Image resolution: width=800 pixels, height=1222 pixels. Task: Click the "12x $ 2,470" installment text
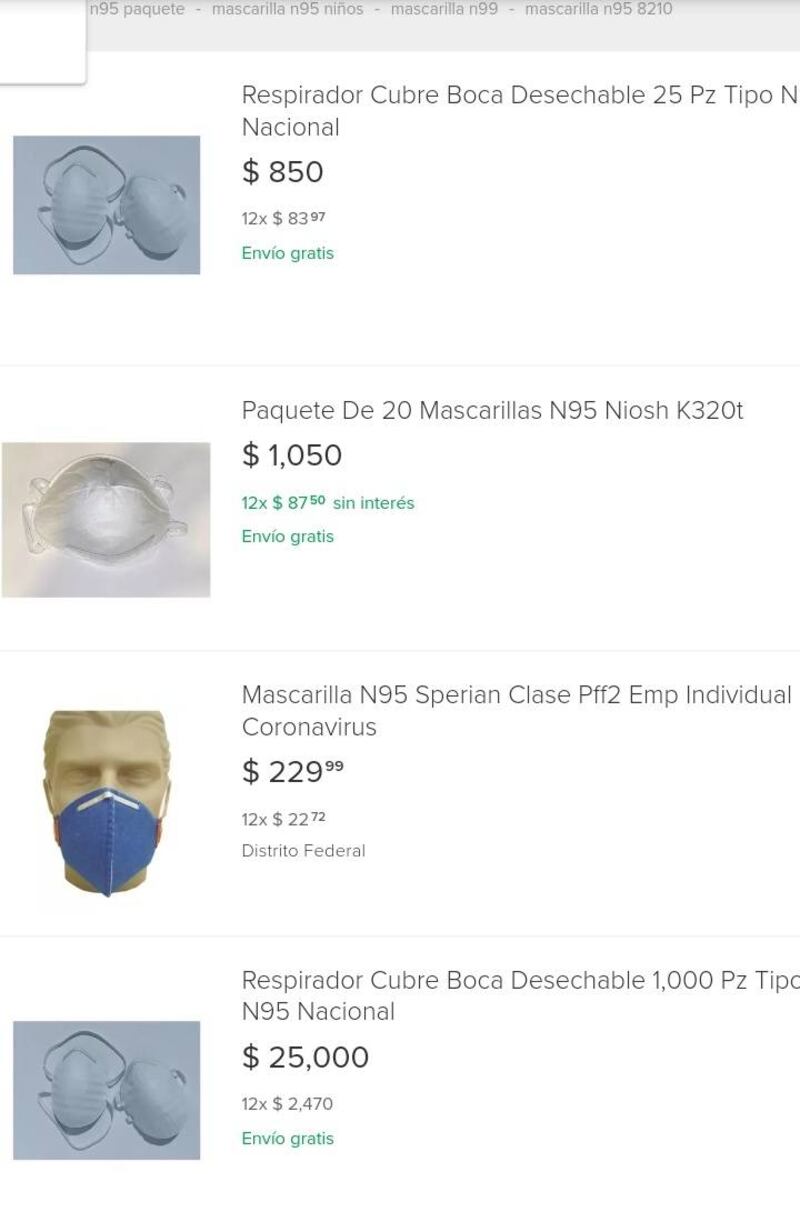[x=287, y=1104]
